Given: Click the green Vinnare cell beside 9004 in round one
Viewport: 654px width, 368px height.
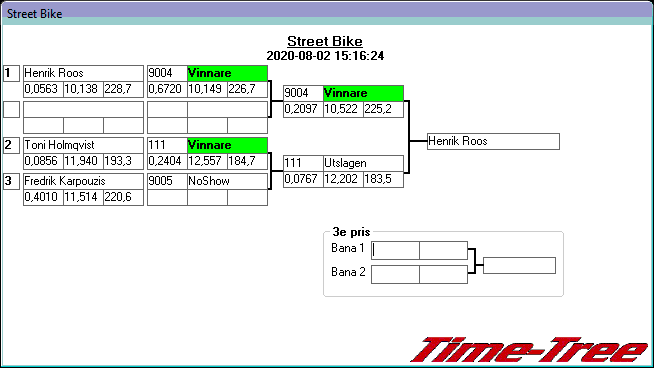Looking at the screenshot, I should click(x=227, y=73).
